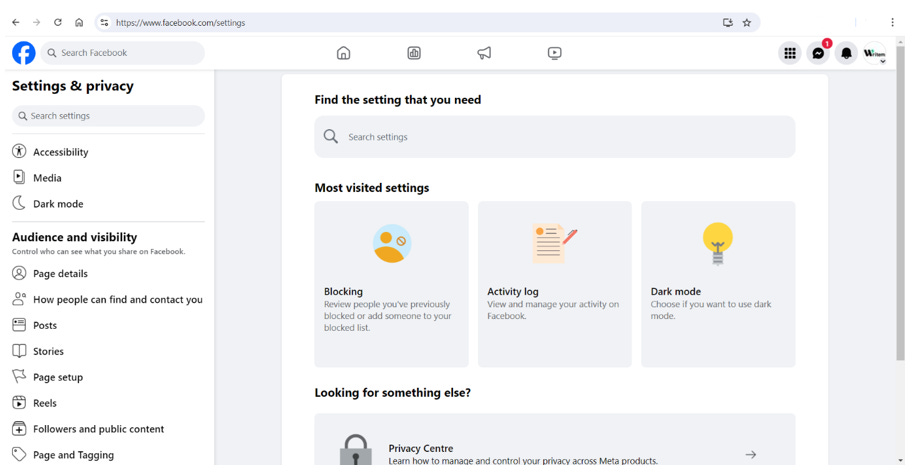Click the Page and Tagging tag icon
The height and width of the screenshot is (475, 915).
[19, 455]
